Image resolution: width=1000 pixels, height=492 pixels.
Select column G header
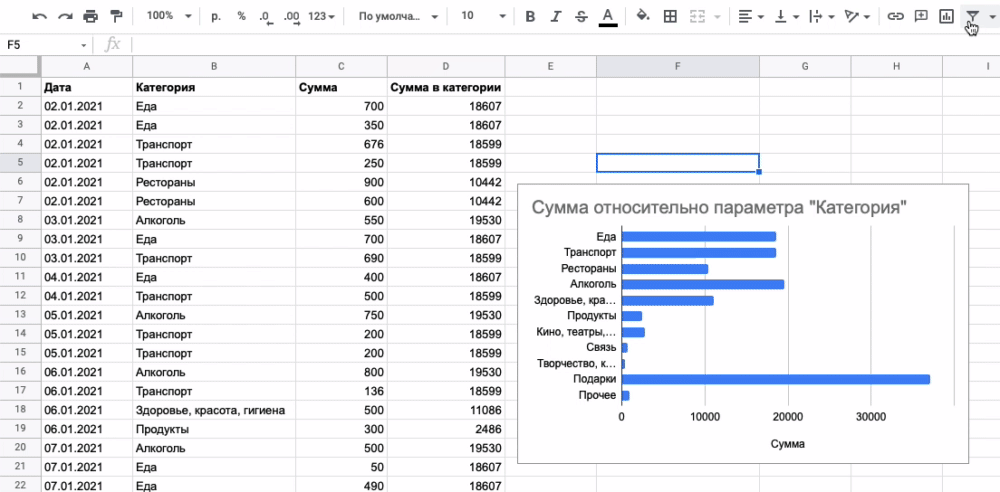[x=805, y=66]
